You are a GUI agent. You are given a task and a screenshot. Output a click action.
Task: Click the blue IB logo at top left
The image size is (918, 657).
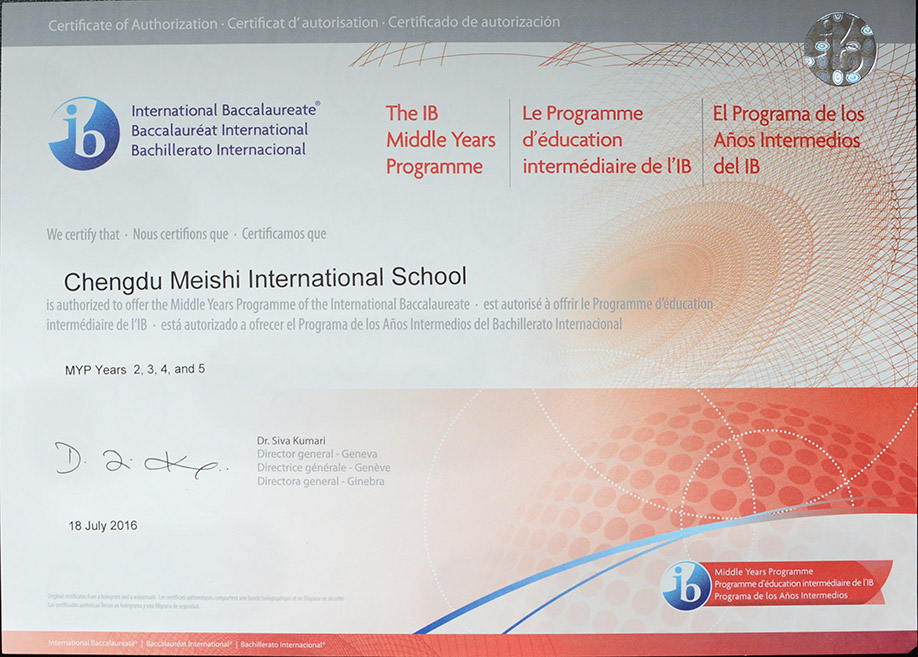84,133
